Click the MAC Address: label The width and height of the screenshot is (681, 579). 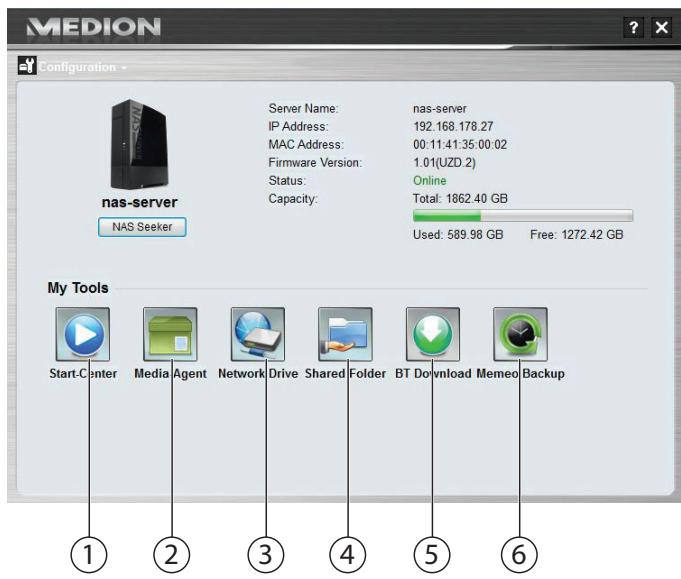pyautogui.click(x=306, y=145)
